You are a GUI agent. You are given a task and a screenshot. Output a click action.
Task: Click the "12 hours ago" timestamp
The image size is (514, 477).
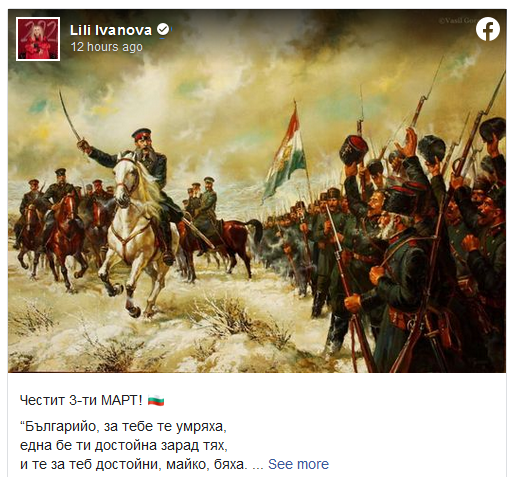(106, 47)
